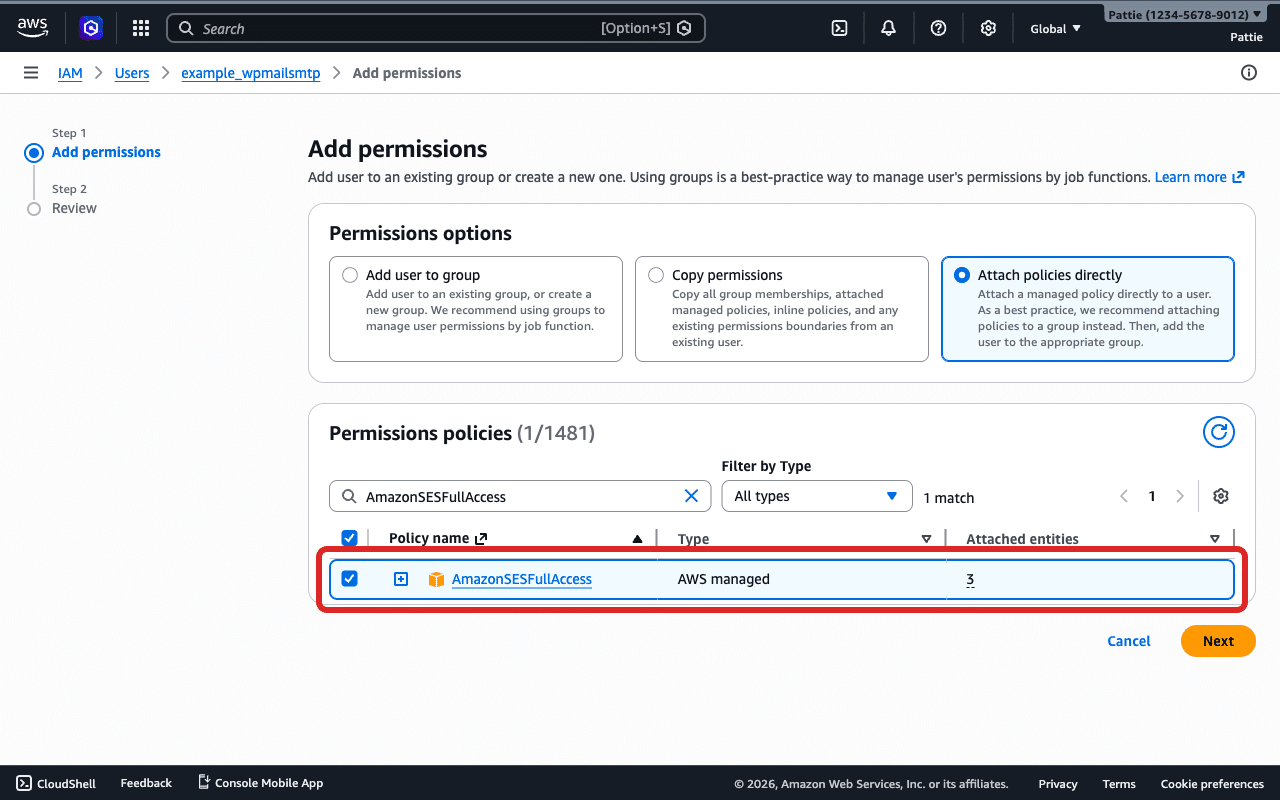Open the settings gear in top navigation
The height and width of the screenshot is (800, 1280).
click(988, 28)
